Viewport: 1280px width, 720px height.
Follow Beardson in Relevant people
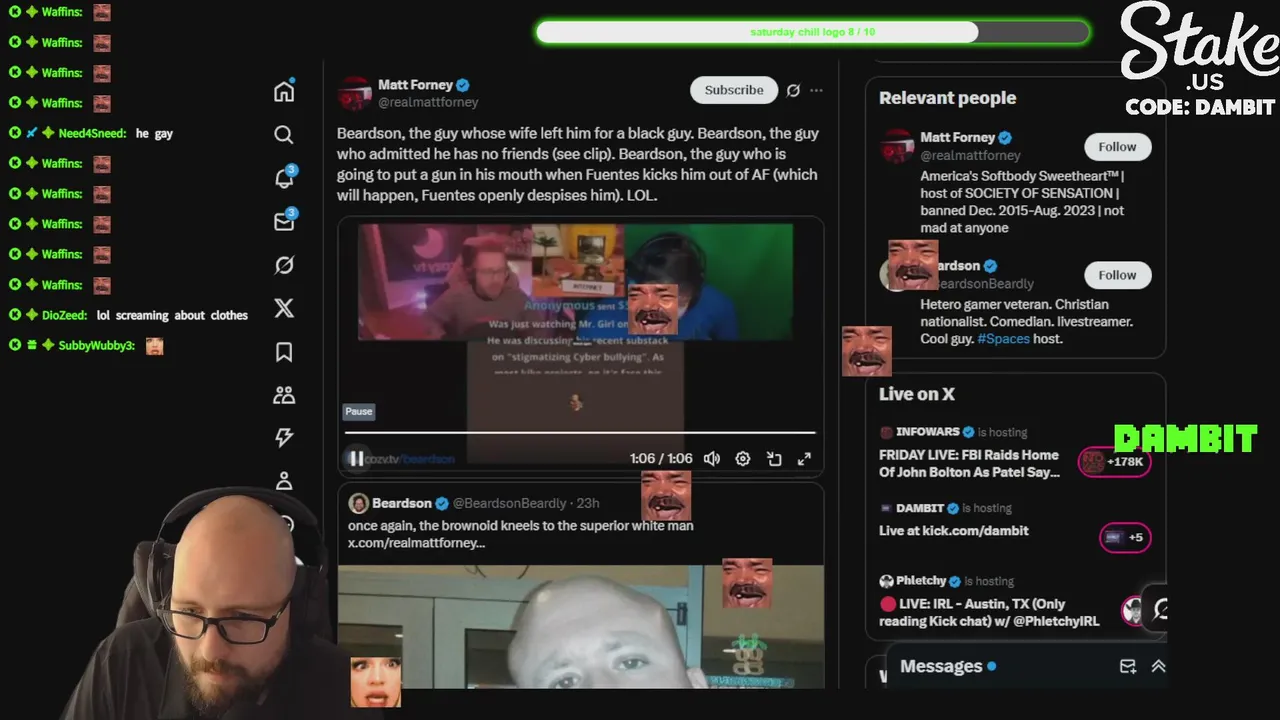[x=1117, y=275]
